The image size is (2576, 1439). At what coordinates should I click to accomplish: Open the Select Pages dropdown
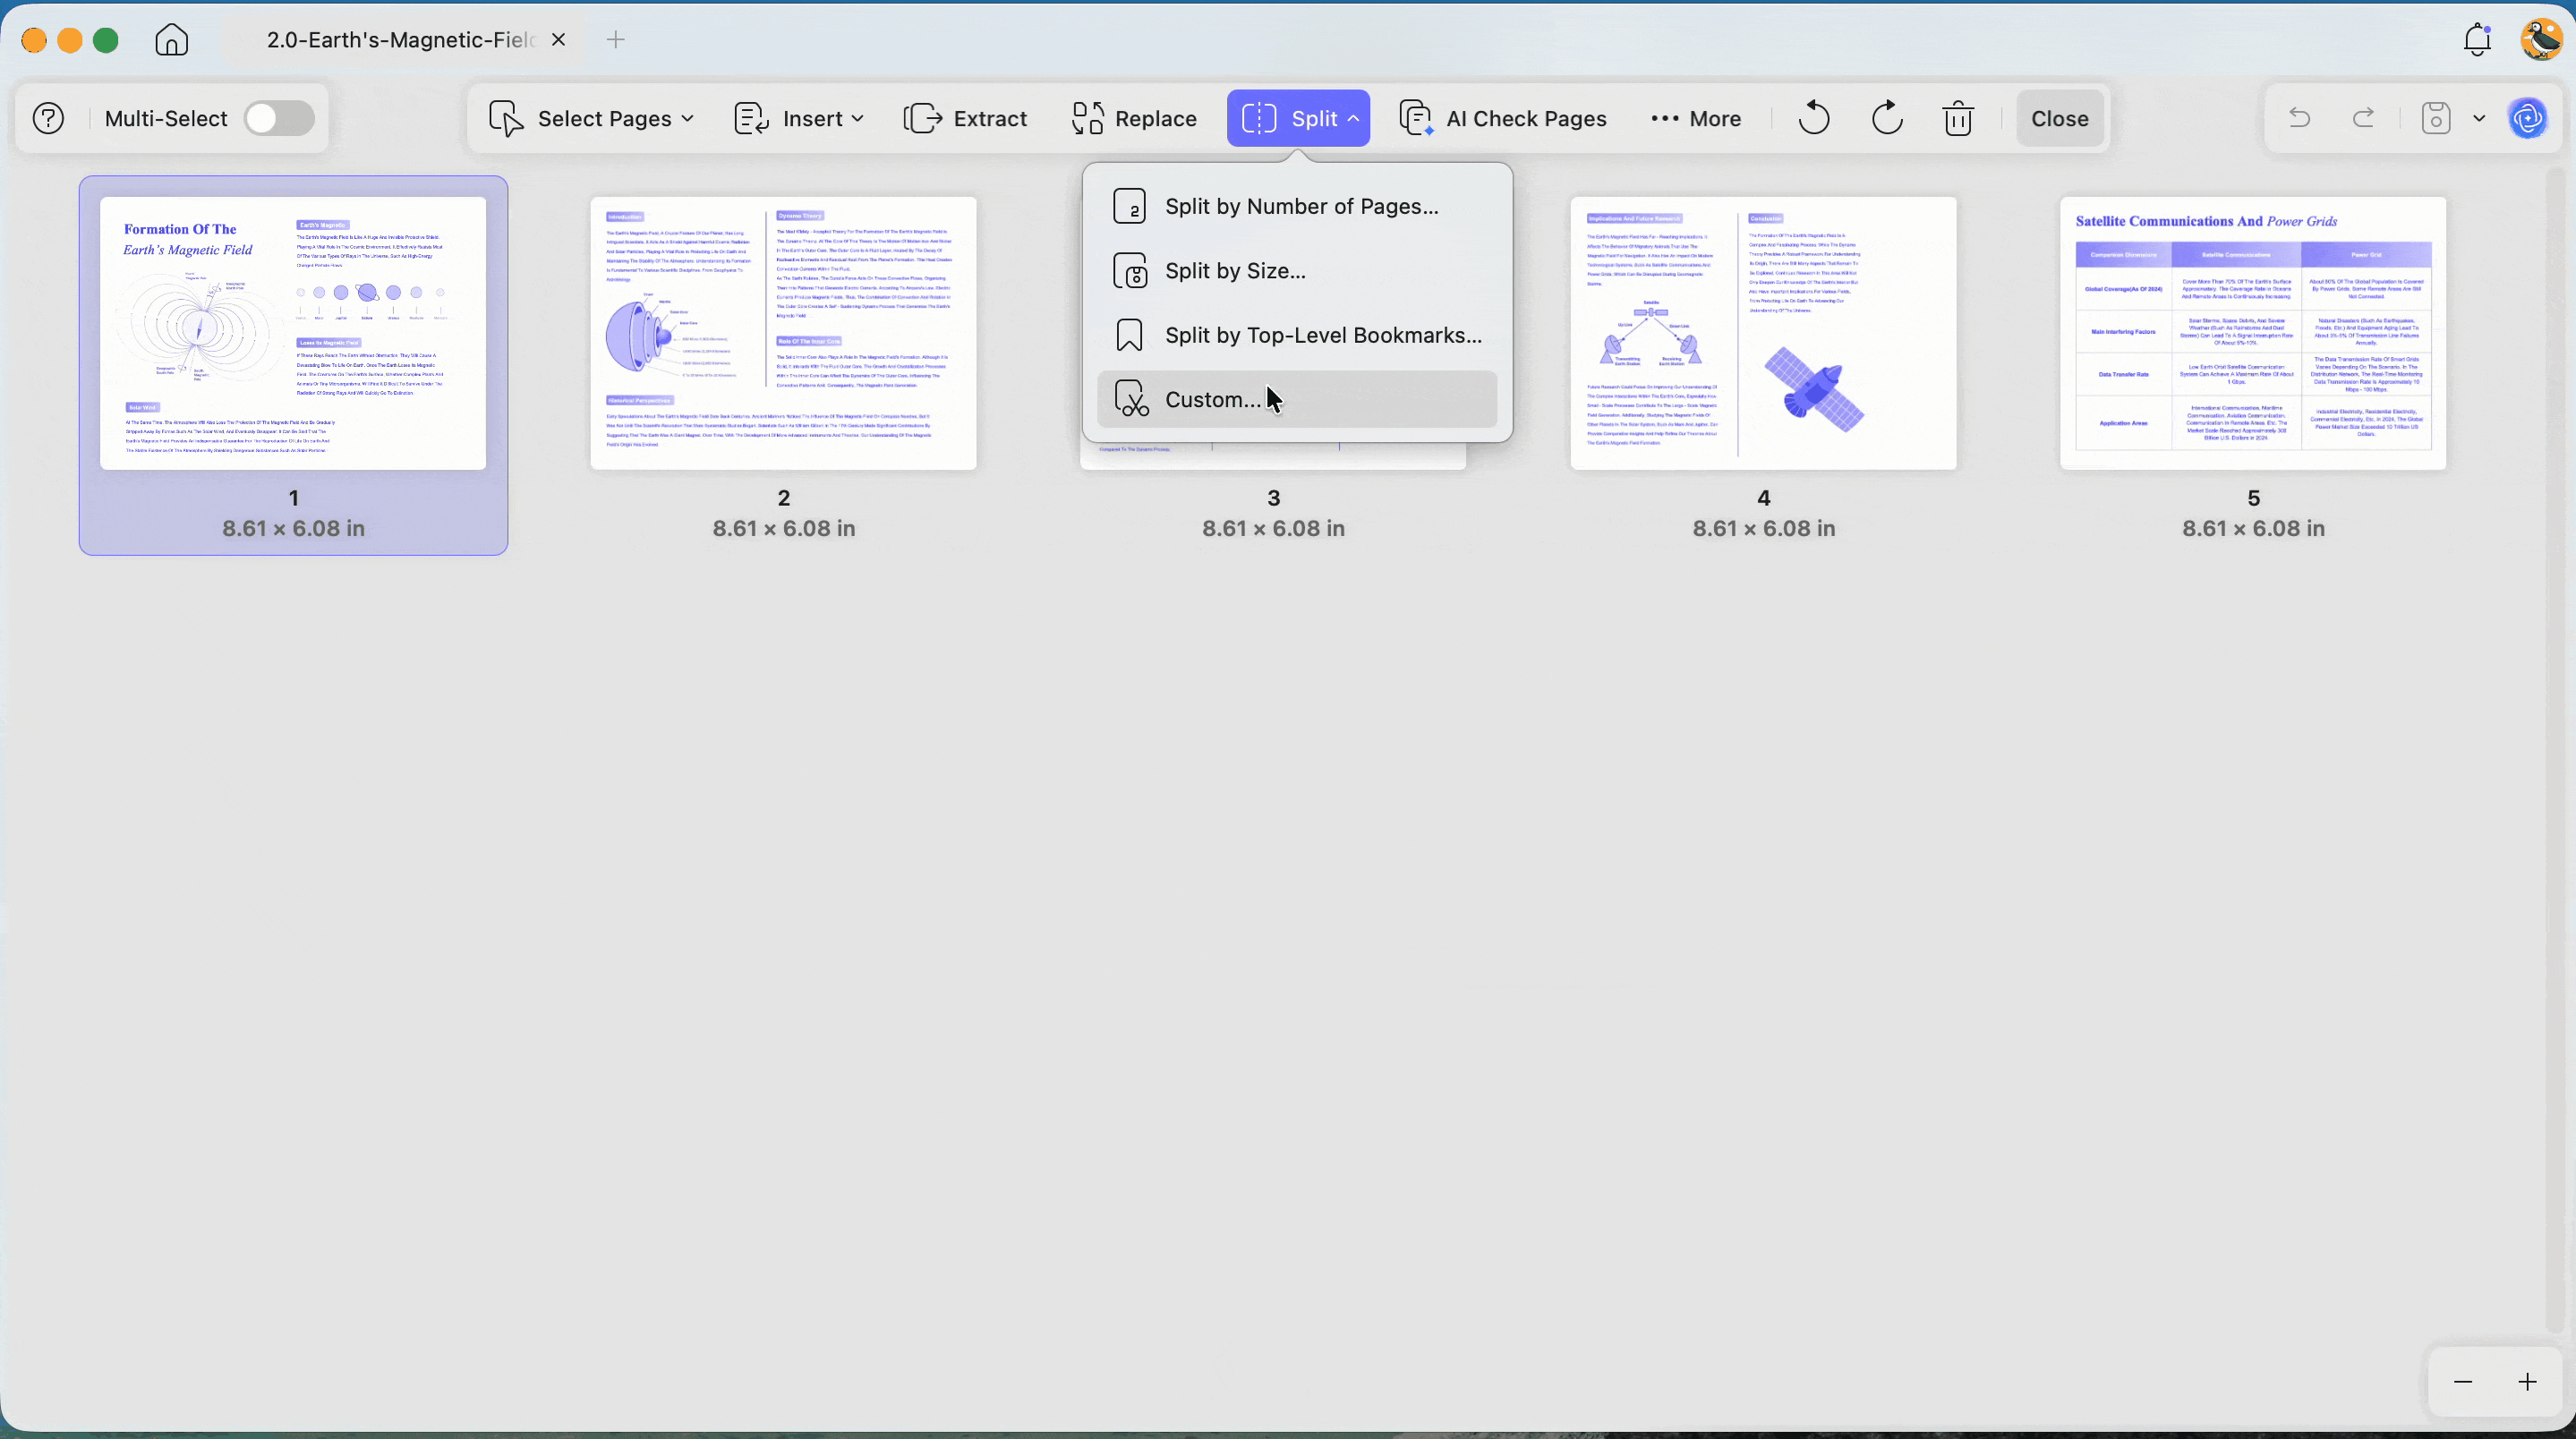click(591, 118)
